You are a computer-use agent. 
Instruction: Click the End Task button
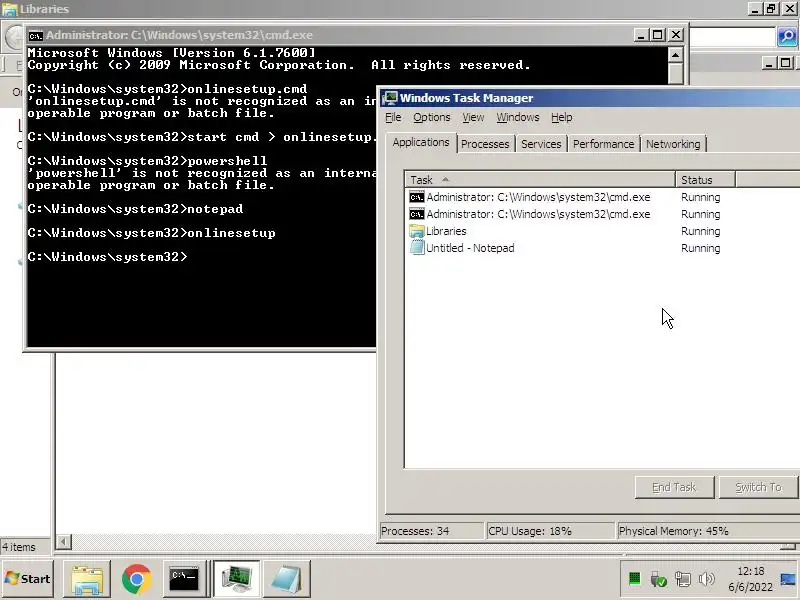point(674,487)
